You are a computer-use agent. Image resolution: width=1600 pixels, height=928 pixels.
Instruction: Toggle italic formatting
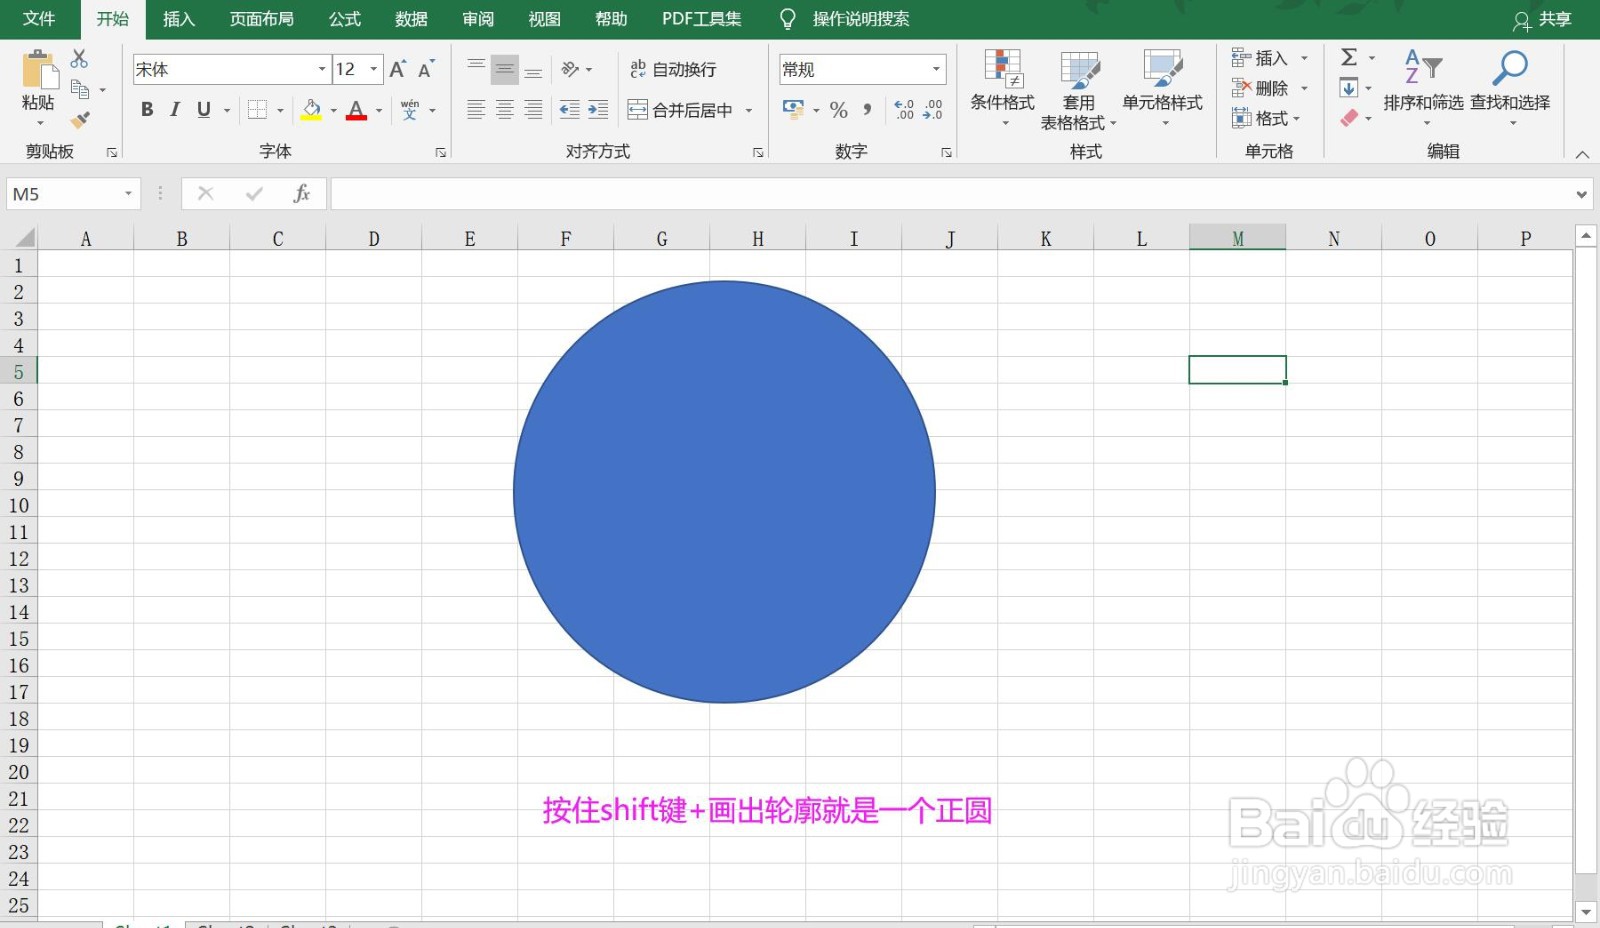point(175,110)
